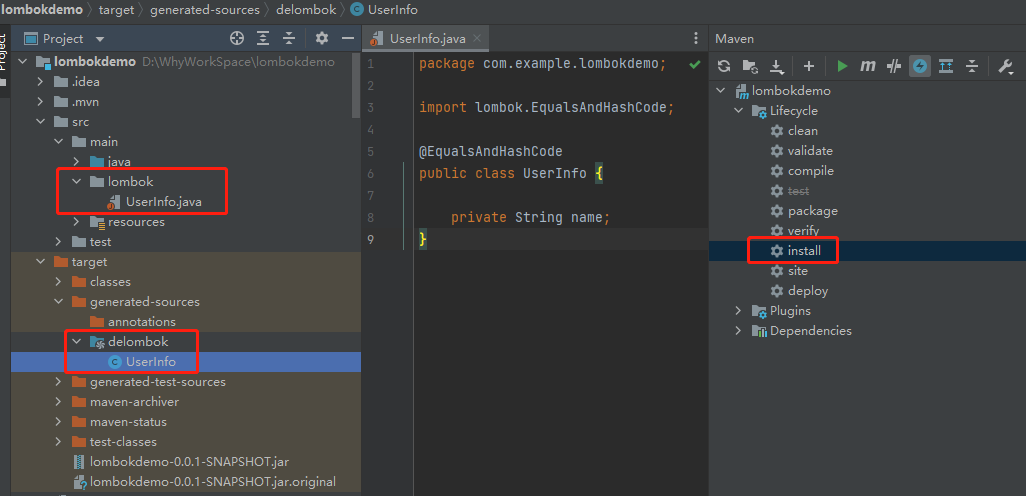The height and width of the screenshot is (496, 1026).
Task: Select the UserInfo.java editor tab
Action: pyautogui.click(x=425, y=38)
